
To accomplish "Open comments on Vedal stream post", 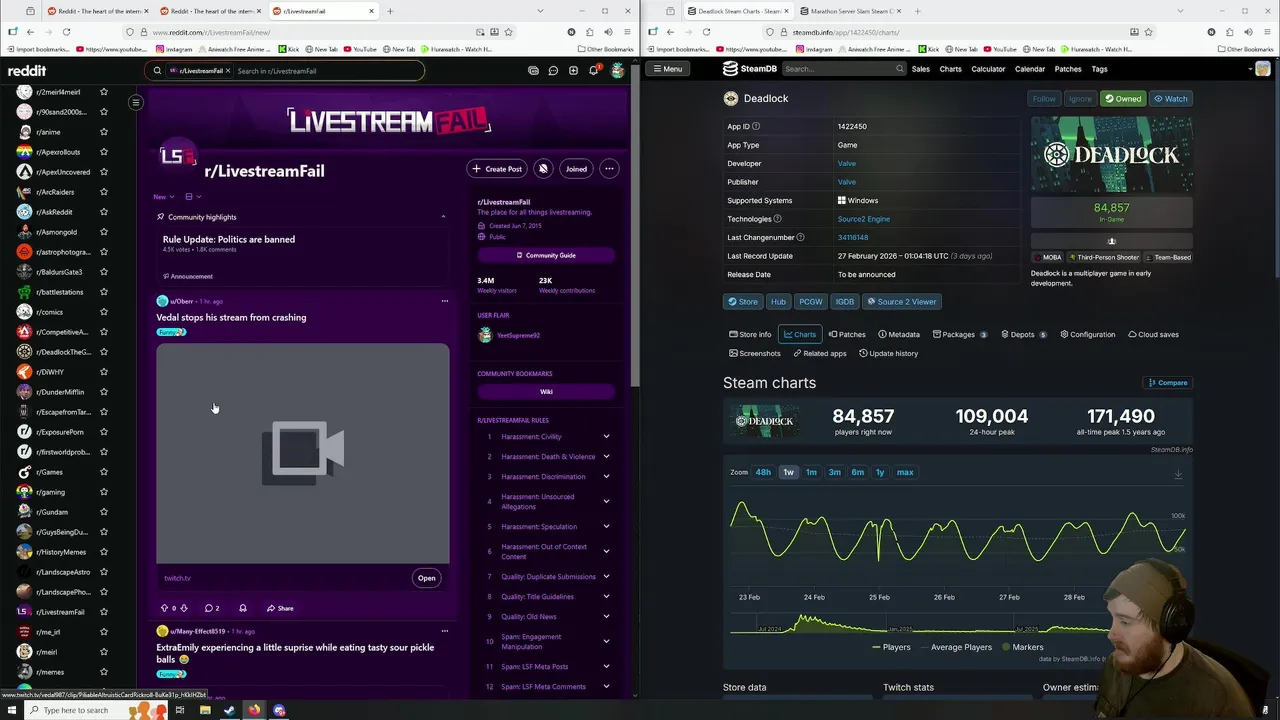I will (x=212, y=608).
